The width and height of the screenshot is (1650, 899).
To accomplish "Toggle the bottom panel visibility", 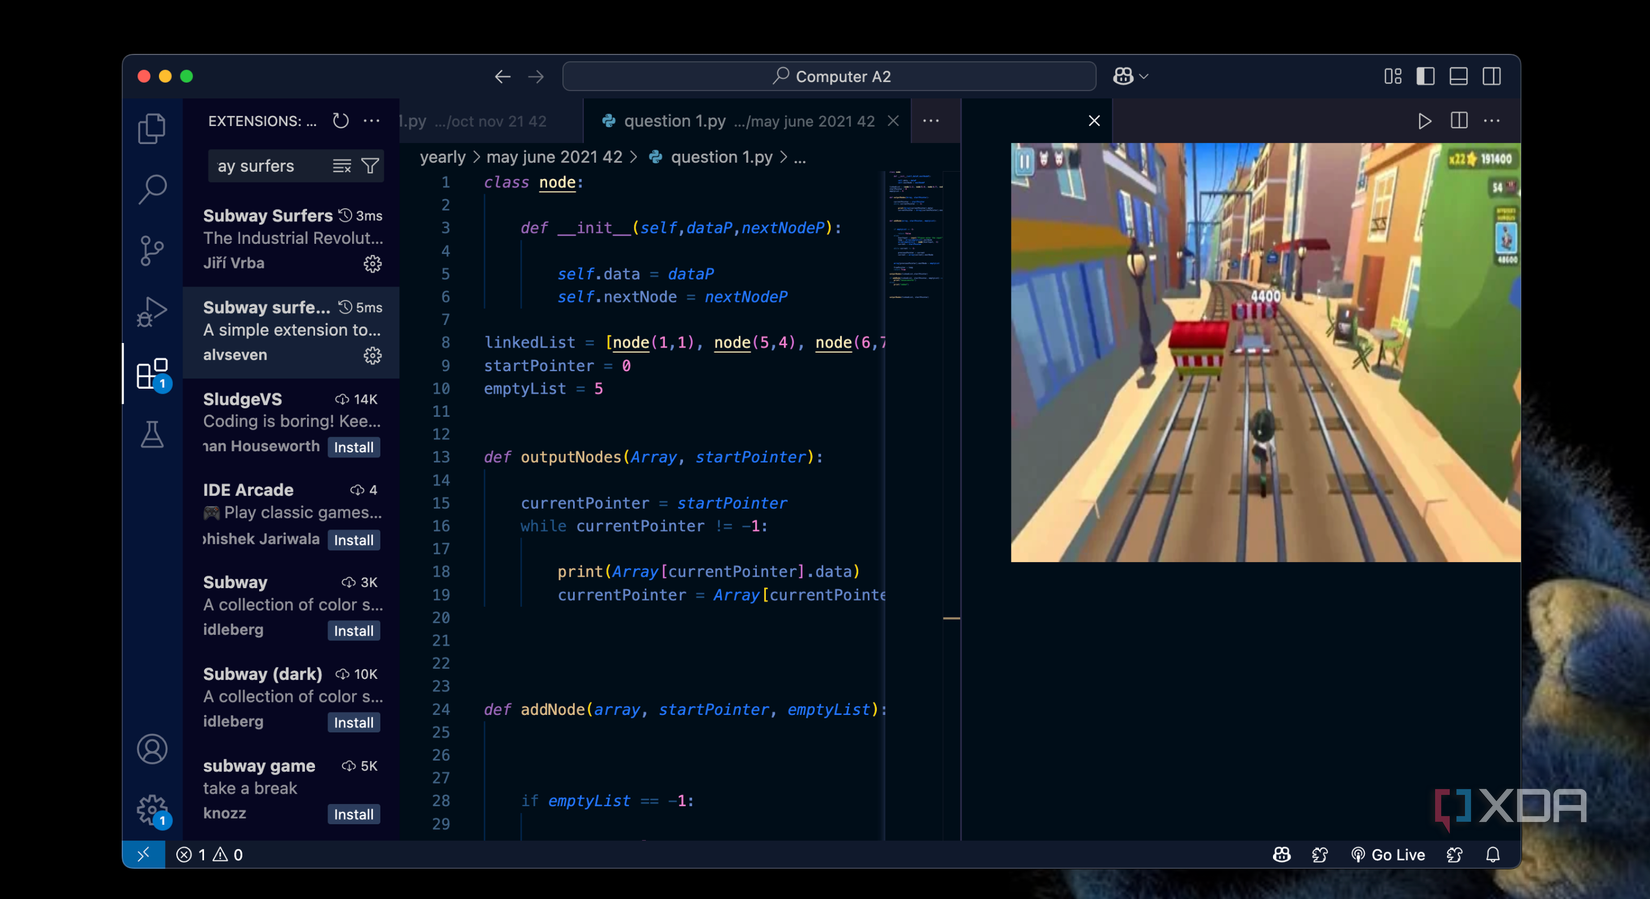I will pyautogui.click(x=1458, y=76).
